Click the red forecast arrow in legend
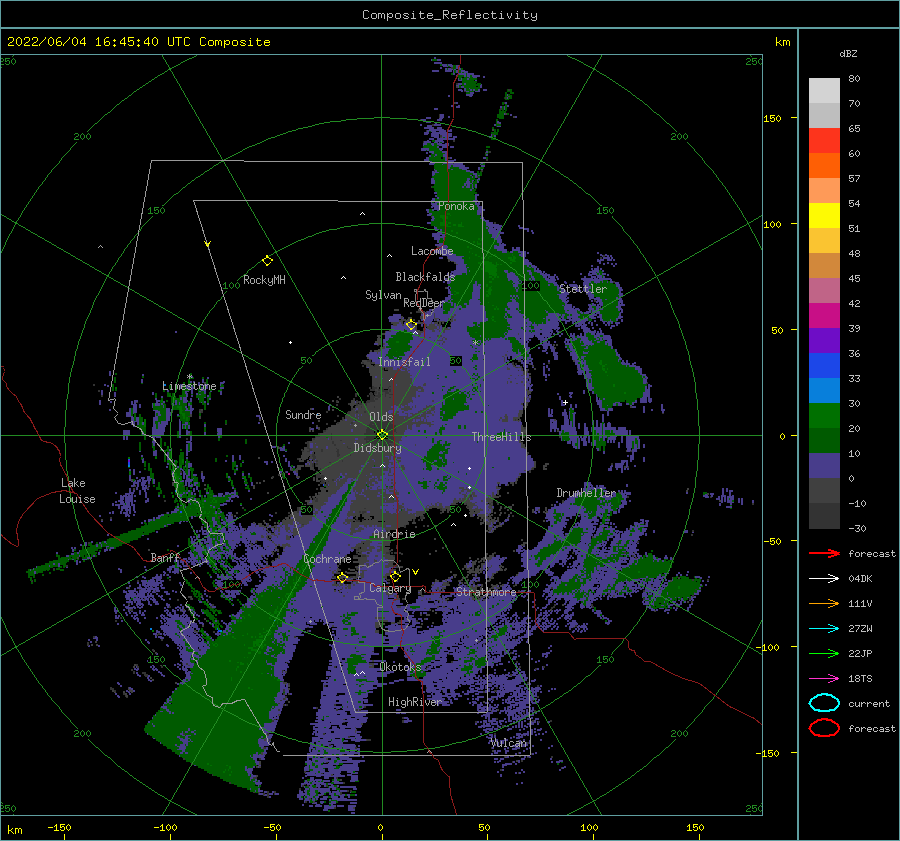The image size is (900, 841). (824, 553)
